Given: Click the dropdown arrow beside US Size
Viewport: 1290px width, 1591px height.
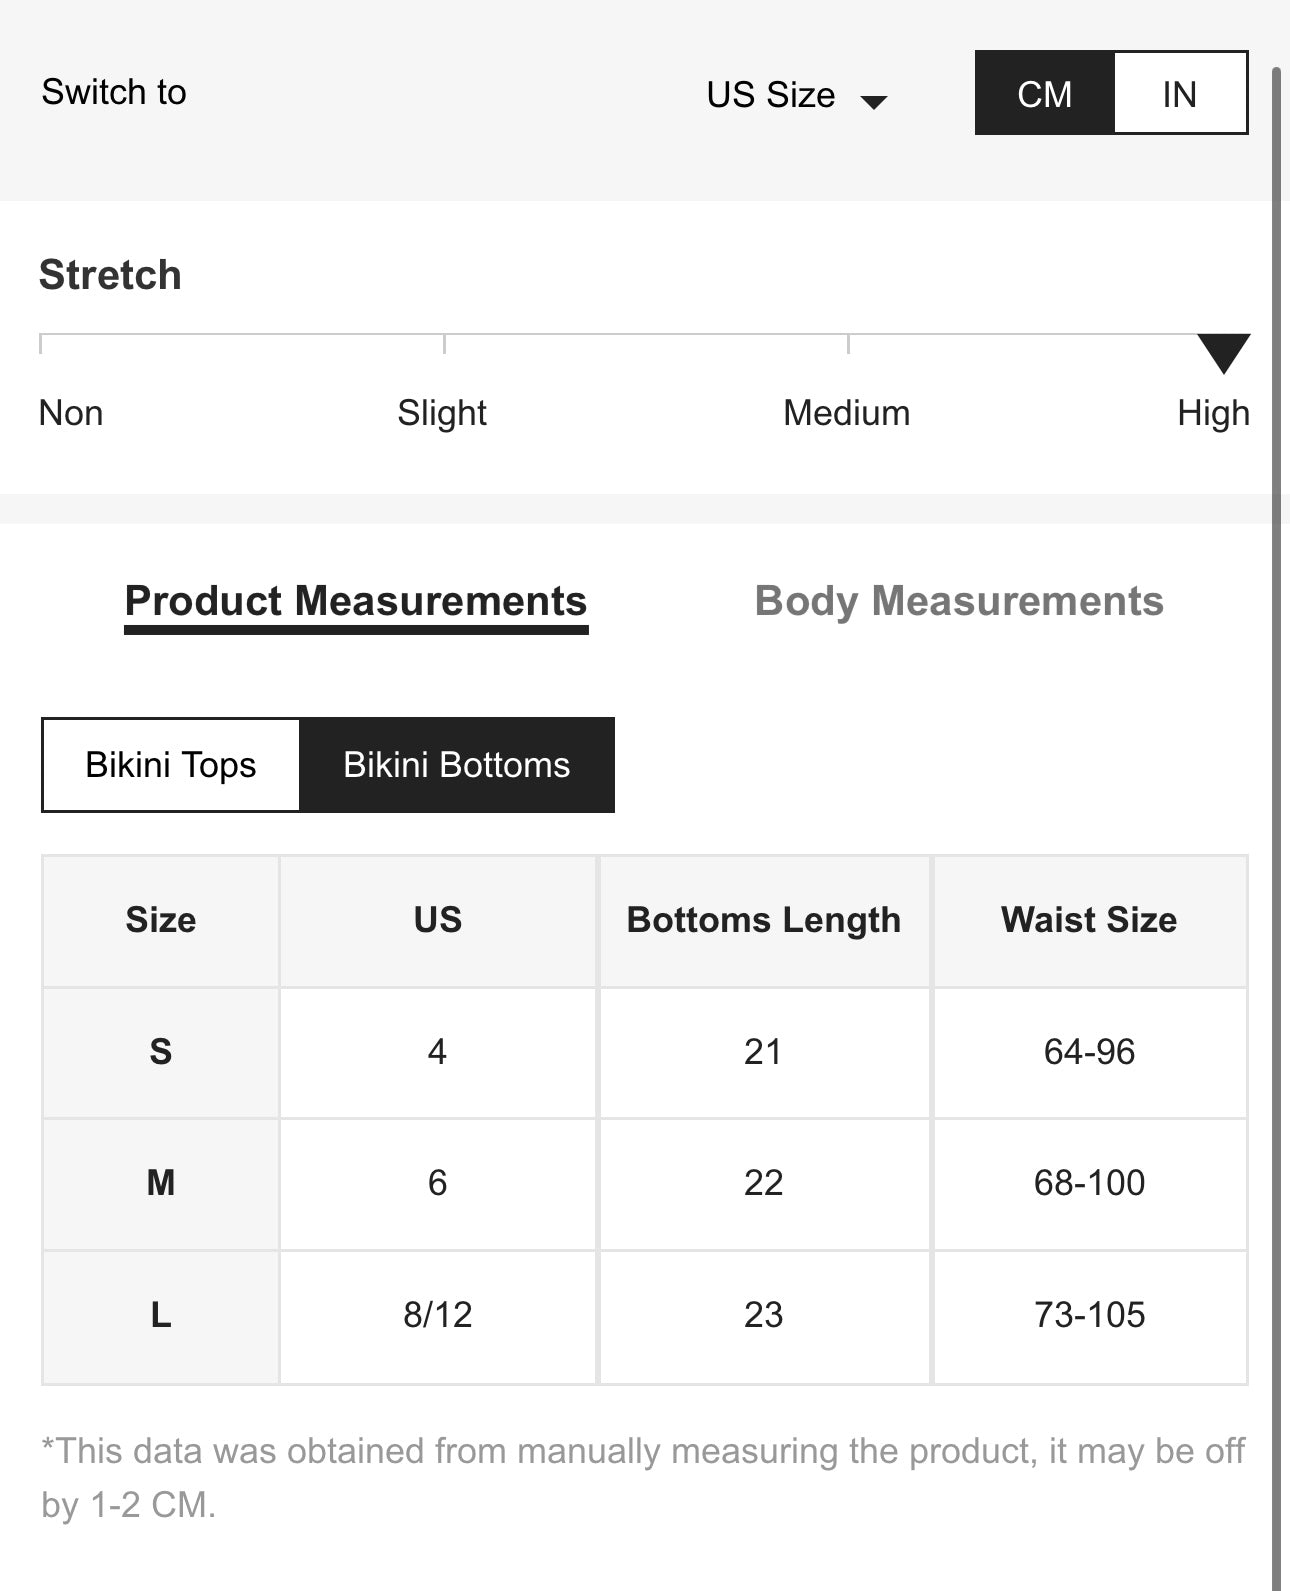Looking at the screenshot, I should pos(874,101).
